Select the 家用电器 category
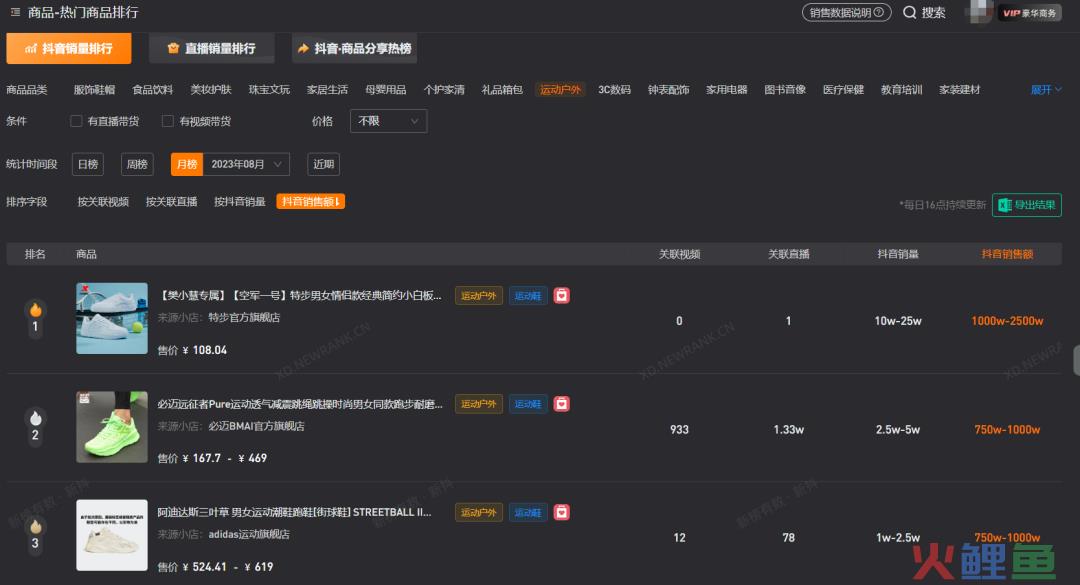This screenshot has width=1080, height=585. pyautogui.click(x=727, y=90)
